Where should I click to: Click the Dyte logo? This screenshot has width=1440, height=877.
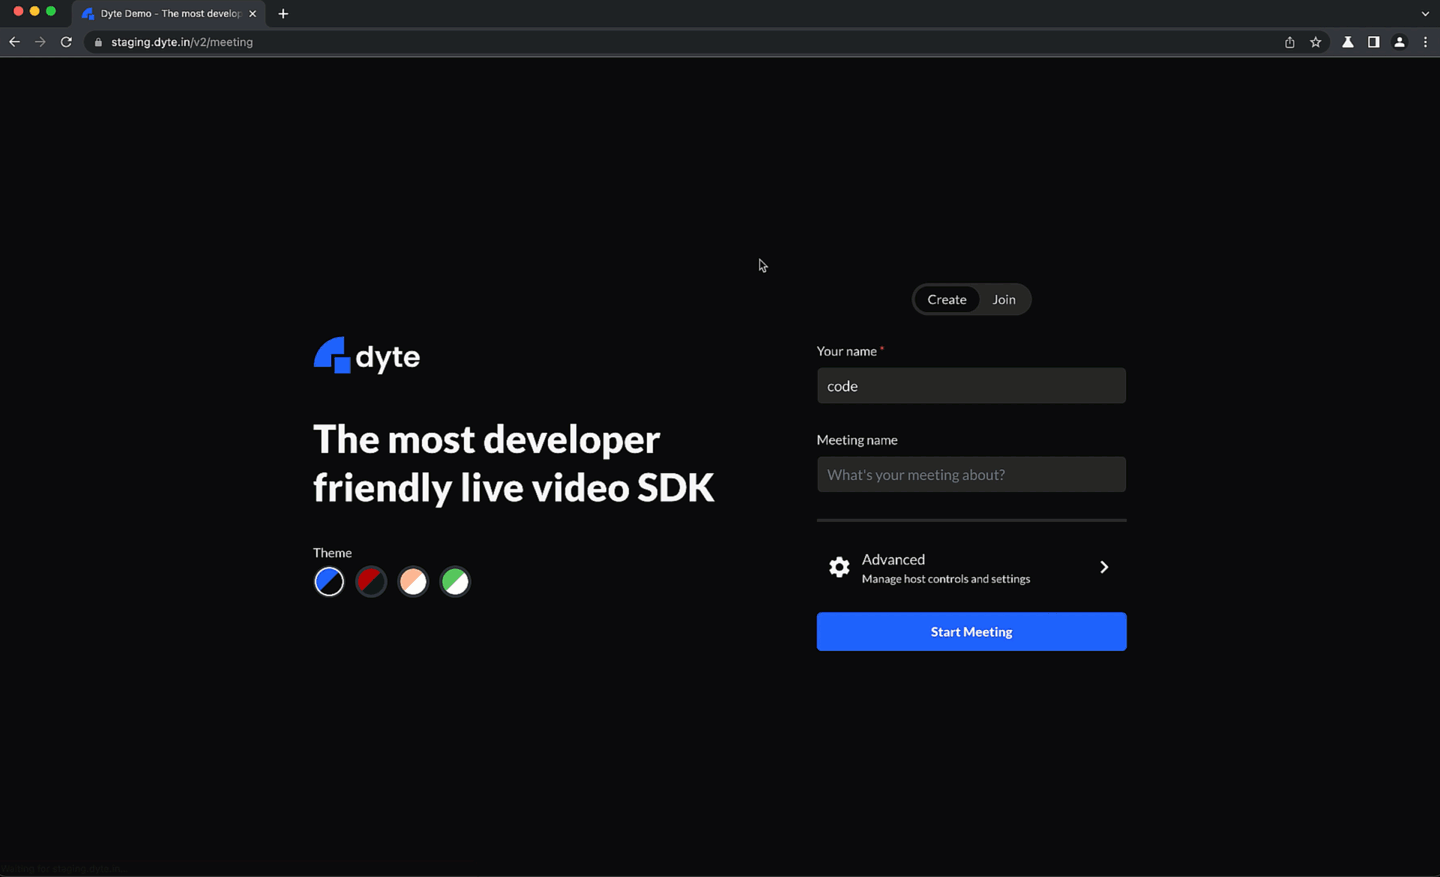click(x=366, y=355)
